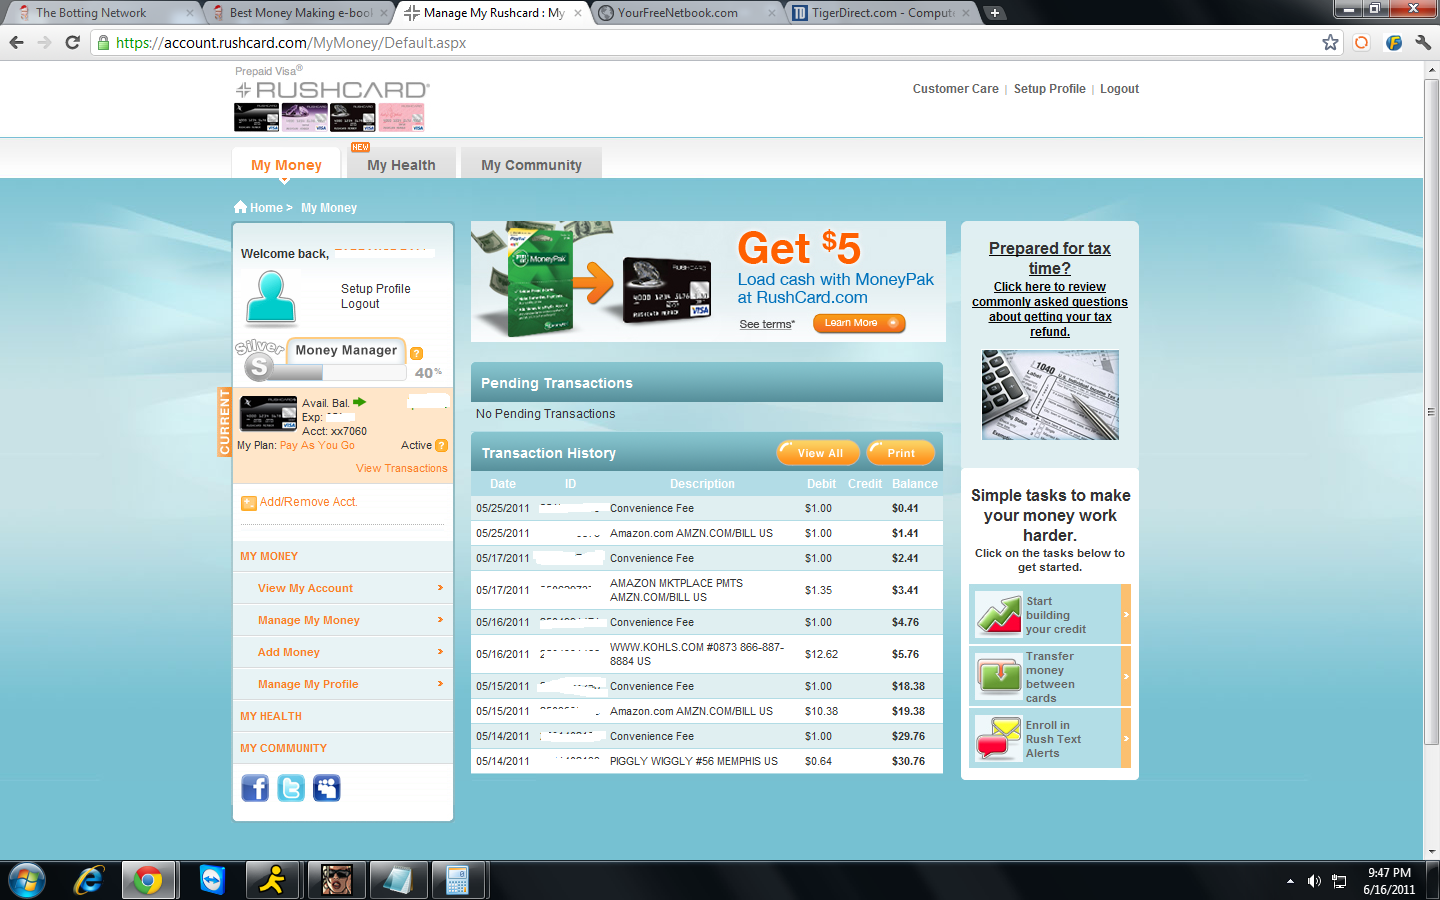Click the green Avail. Bal. arrow icon

(360, 402)
